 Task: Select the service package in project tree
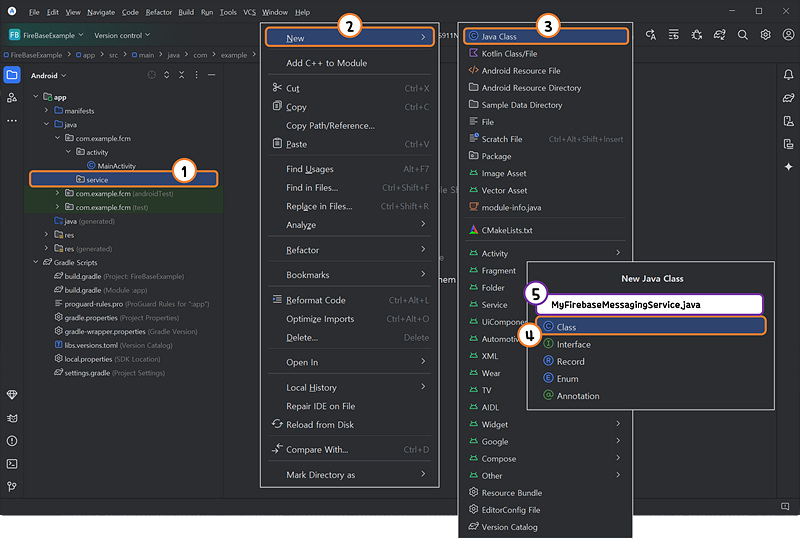(123, 179)
